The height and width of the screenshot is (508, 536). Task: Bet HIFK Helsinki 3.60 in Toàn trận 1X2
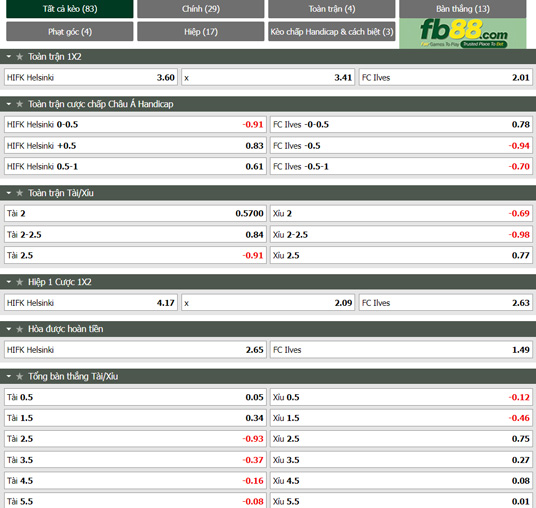coord(91,78)
